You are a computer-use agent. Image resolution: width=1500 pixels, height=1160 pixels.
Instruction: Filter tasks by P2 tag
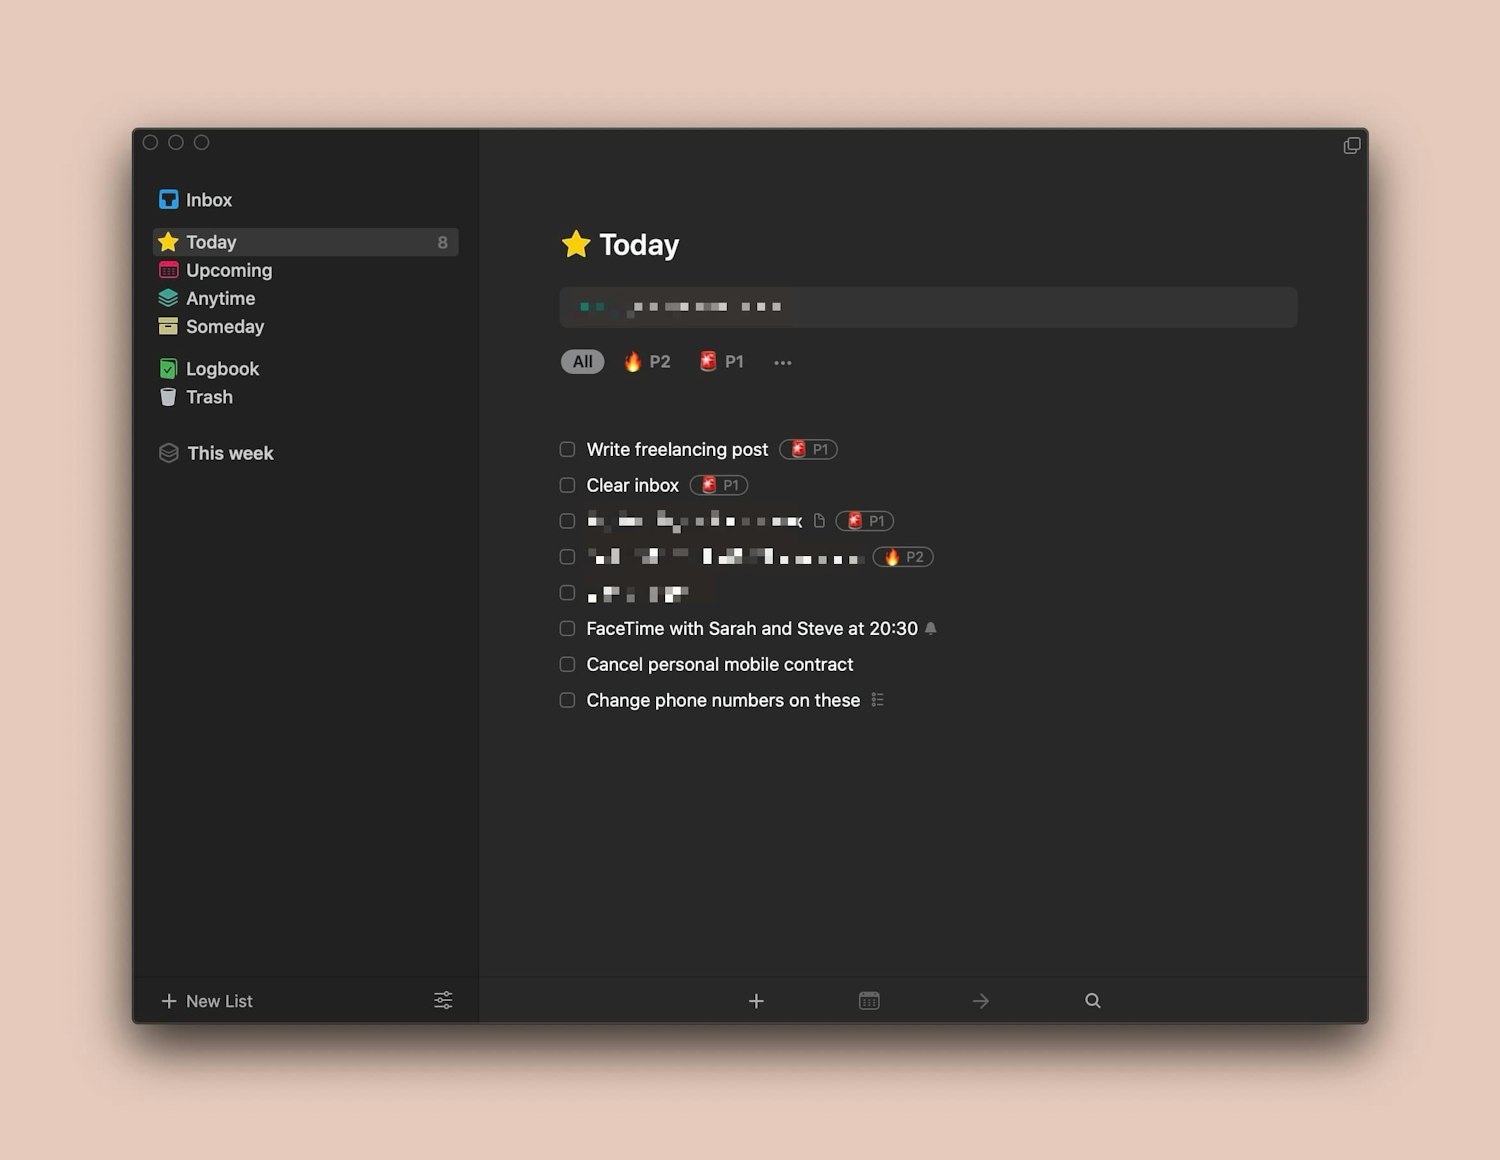pyautogui.click(x=647, y=362)
